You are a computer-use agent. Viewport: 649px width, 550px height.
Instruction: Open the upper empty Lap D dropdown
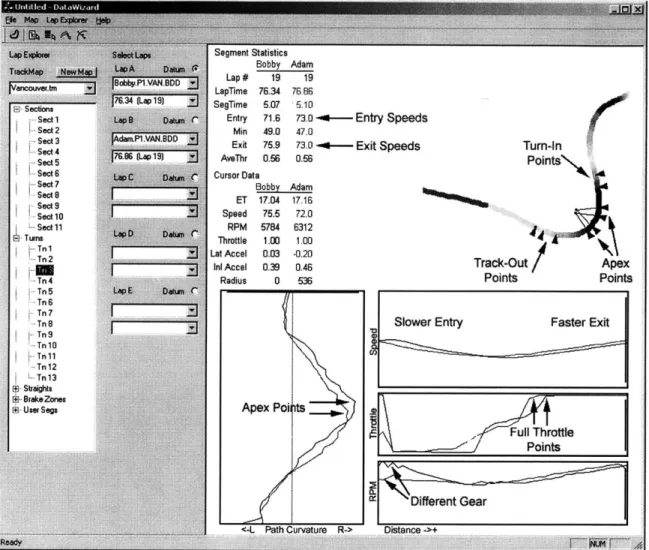pos(192,252)
